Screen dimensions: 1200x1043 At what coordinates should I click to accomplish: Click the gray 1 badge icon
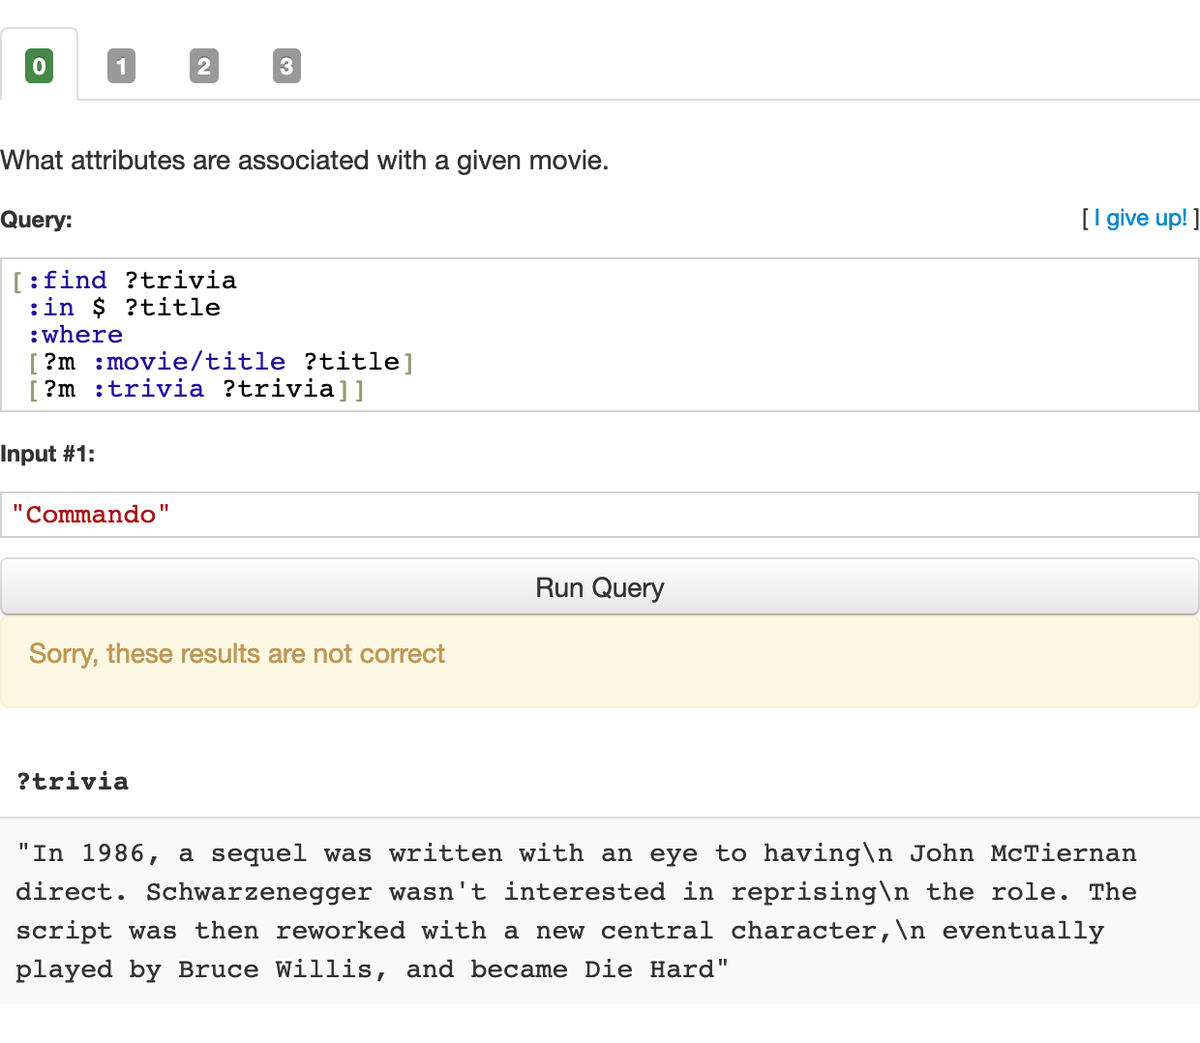[121, 65]
